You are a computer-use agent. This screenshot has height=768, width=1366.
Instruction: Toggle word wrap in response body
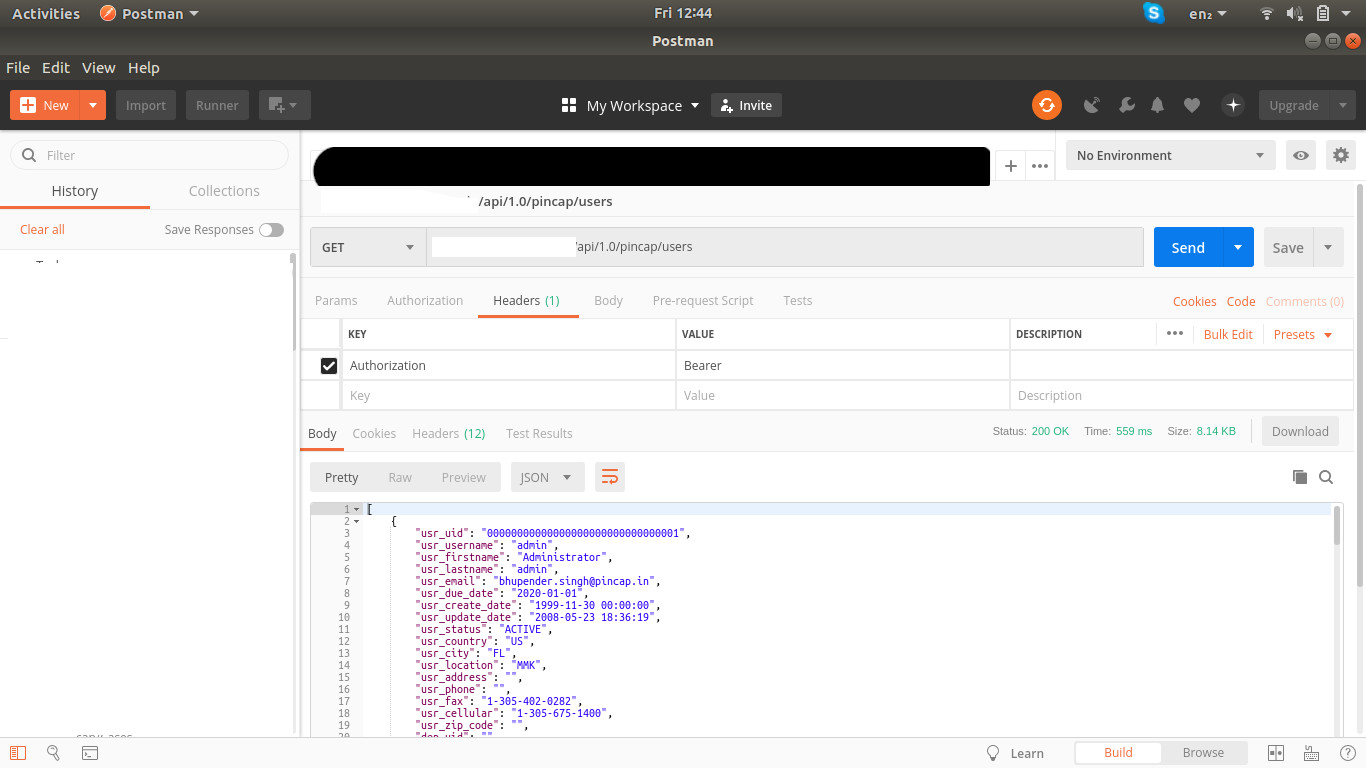[x=610, y=477]
